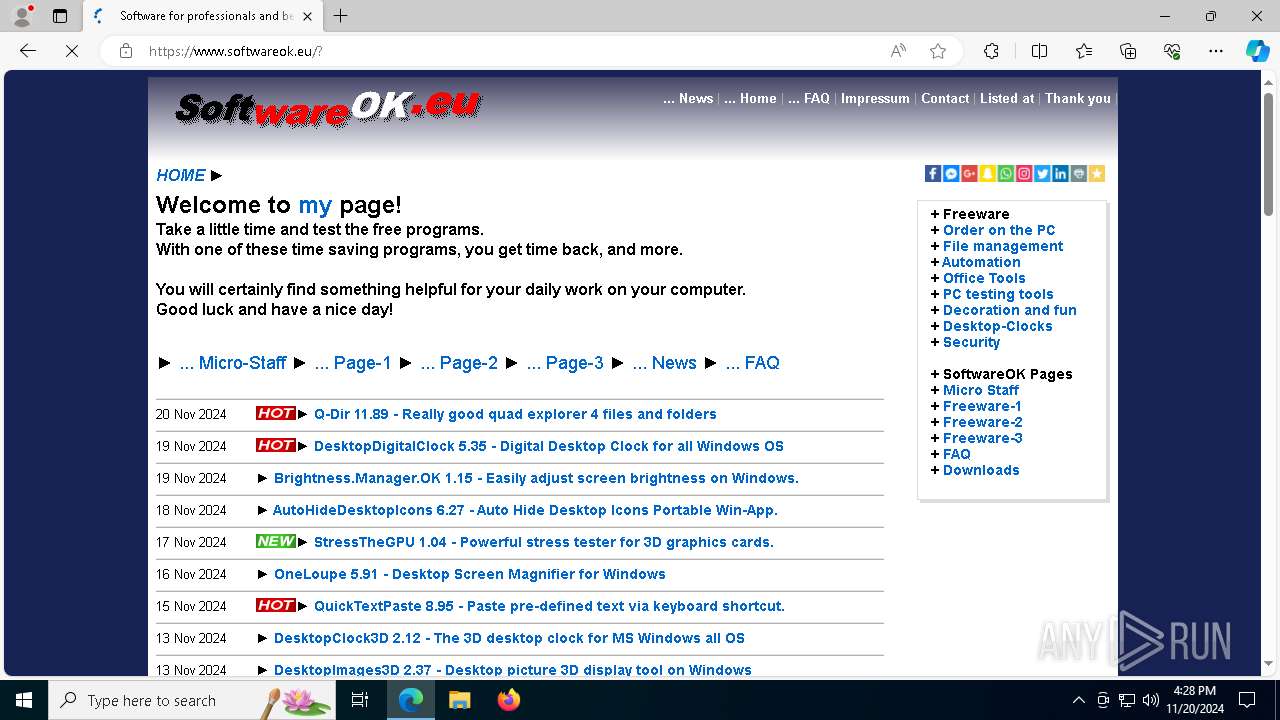Viewport: 1280px width, 720px height.
Task: Open Collections panel
Action: (1128, 51)
